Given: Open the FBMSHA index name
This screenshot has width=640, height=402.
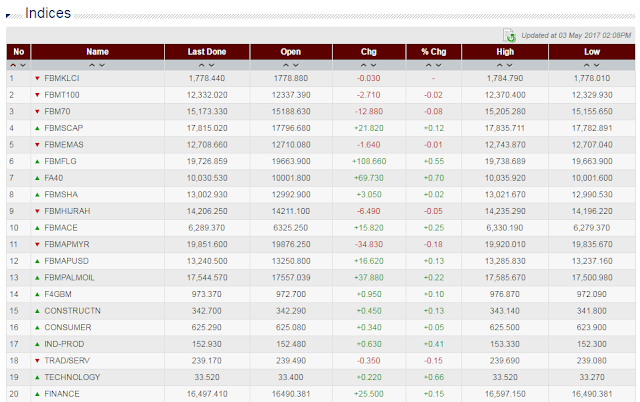Looking at the screenshot, I should pos(61,195).
